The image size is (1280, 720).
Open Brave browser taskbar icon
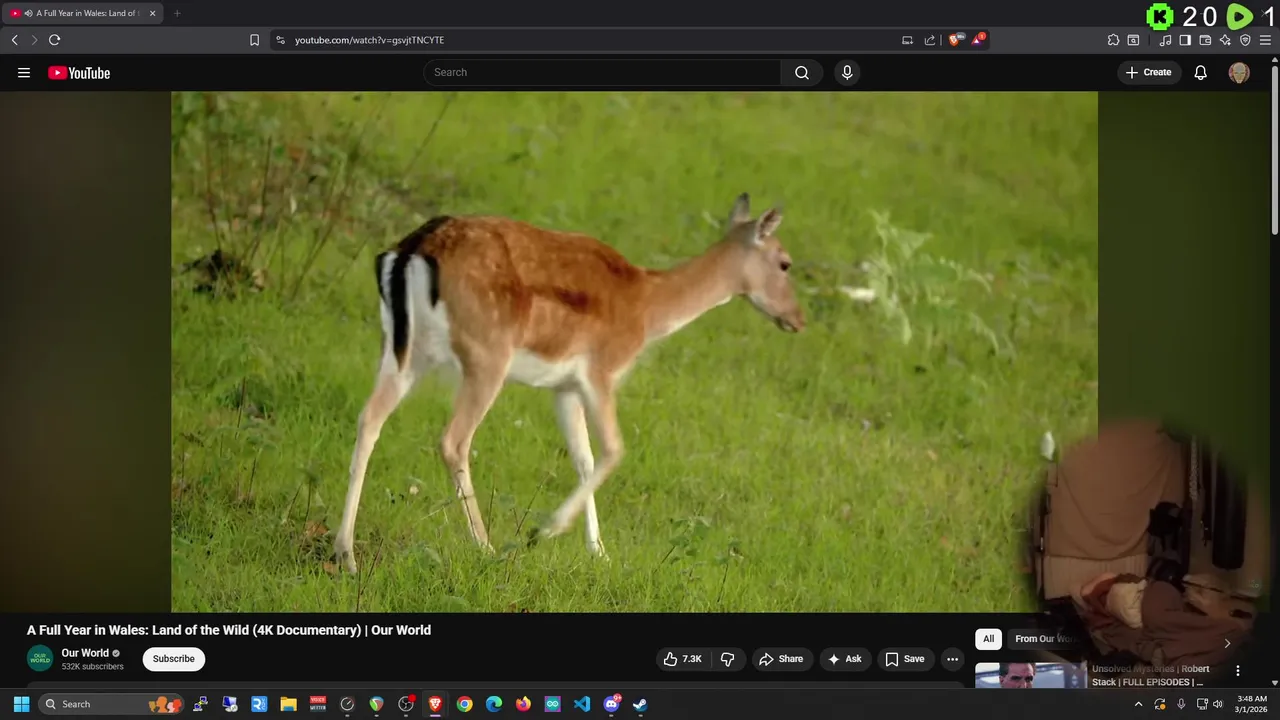coord(435,704)
